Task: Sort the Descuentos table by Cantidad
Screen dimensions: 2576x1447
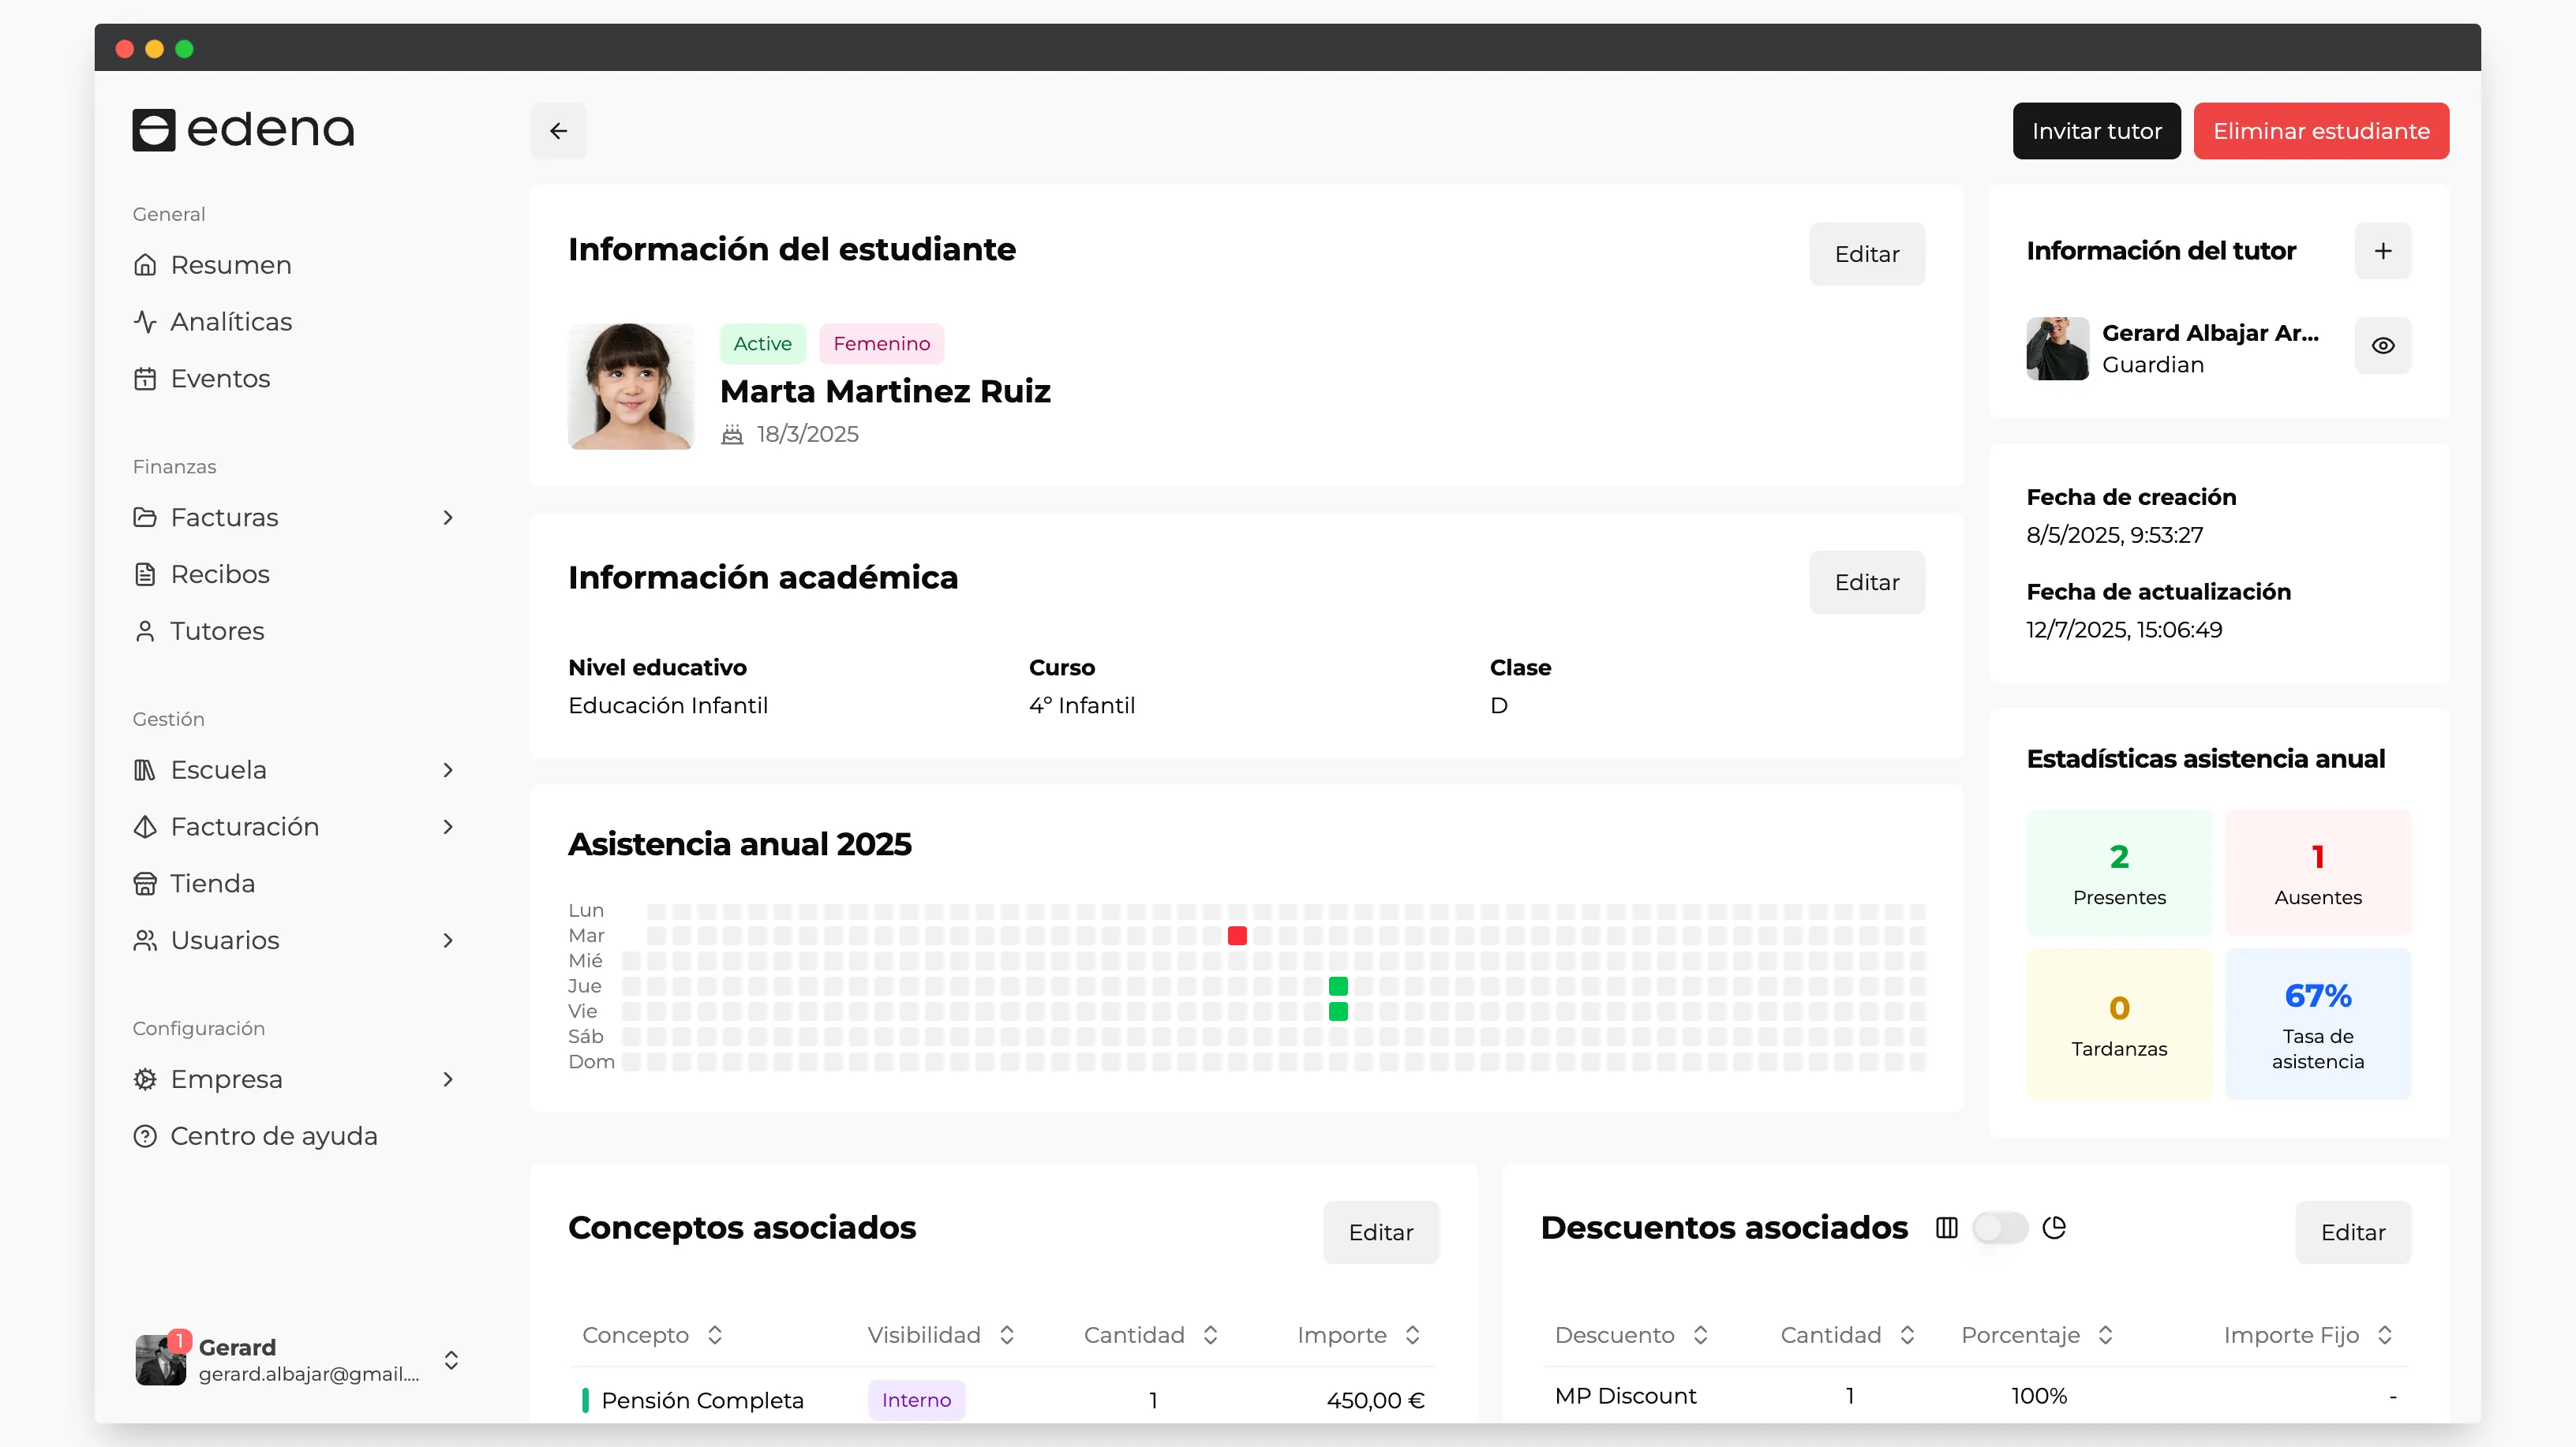Action: click(x=1848, y=1335)
